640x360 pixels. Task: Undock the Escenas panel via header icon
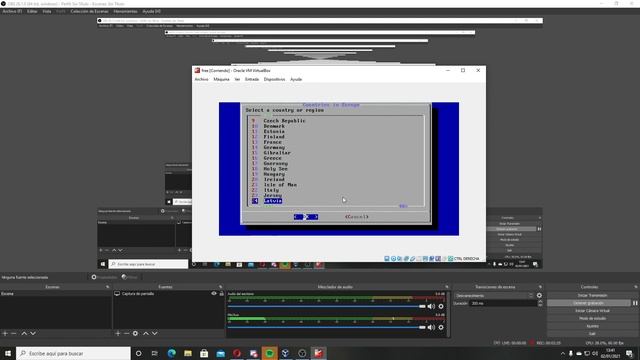click(108, 287)
